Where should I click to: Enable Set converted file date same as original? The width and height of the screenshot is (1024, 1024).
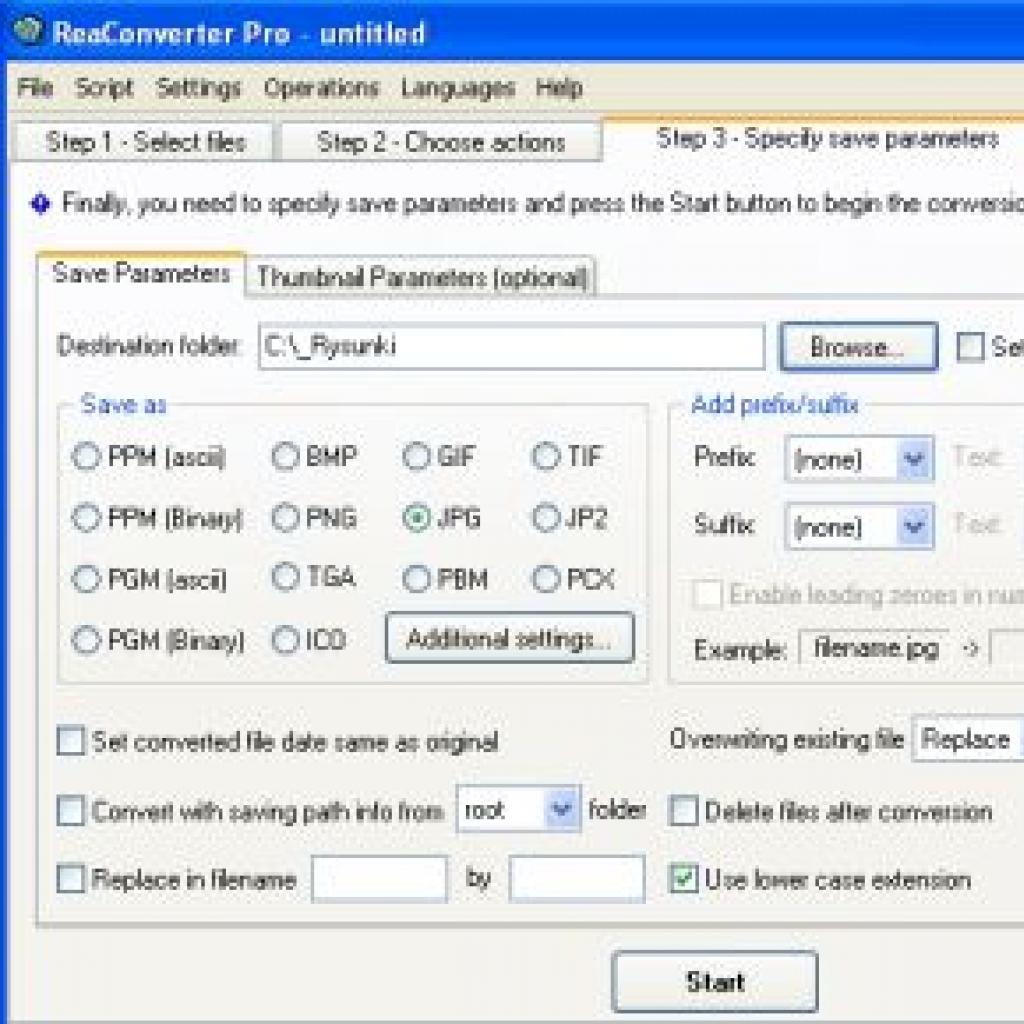tap(71, 741)
